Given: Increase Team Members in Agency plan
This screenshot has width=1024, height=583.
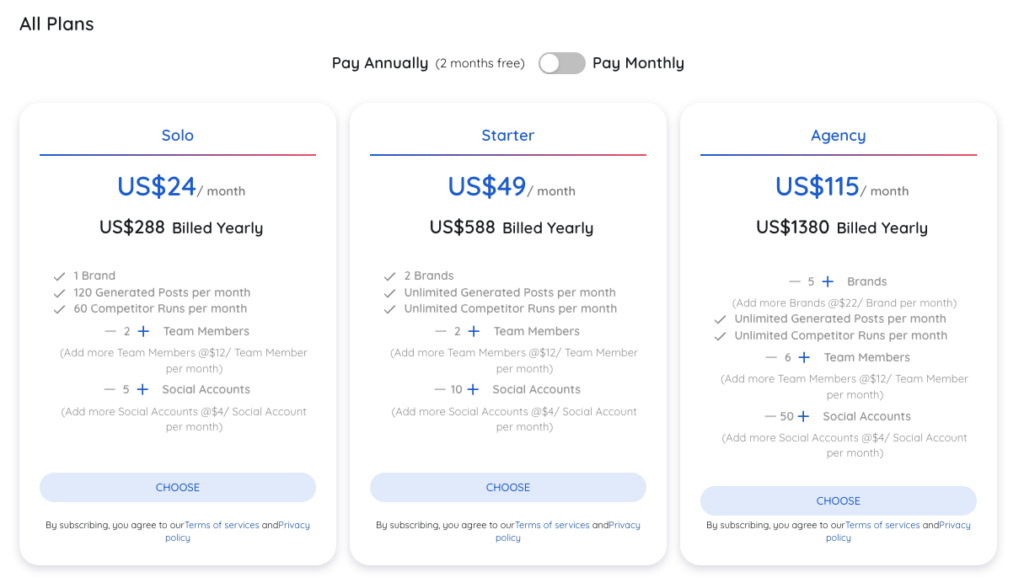Looking at the screenshot, I should pos(804,357).
